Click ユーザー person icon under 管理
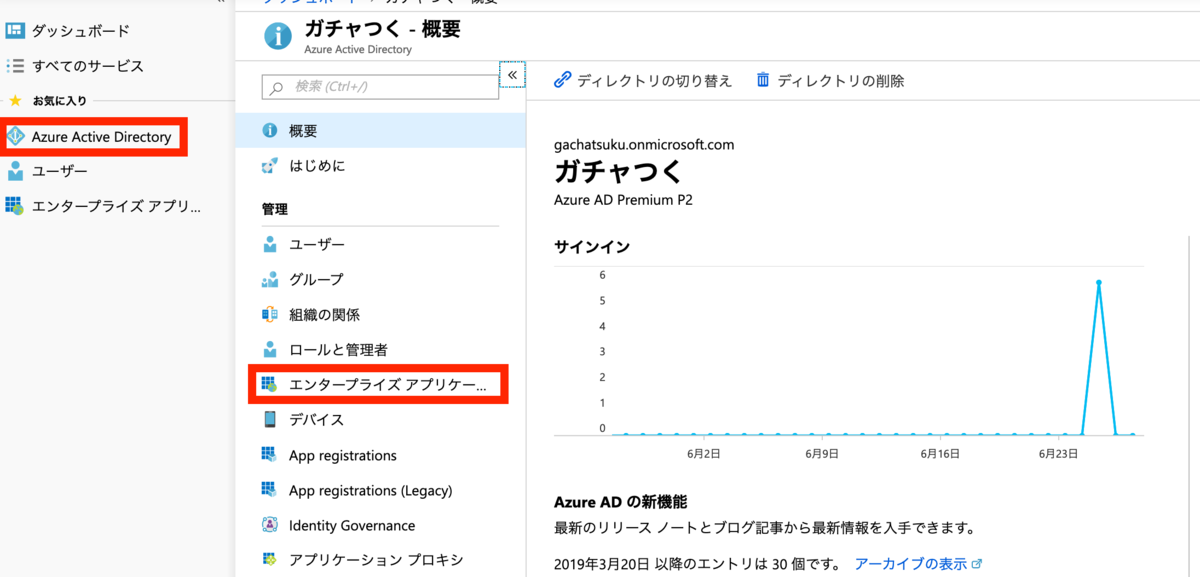The image size is (1200, 577). (x=269, y=244)
